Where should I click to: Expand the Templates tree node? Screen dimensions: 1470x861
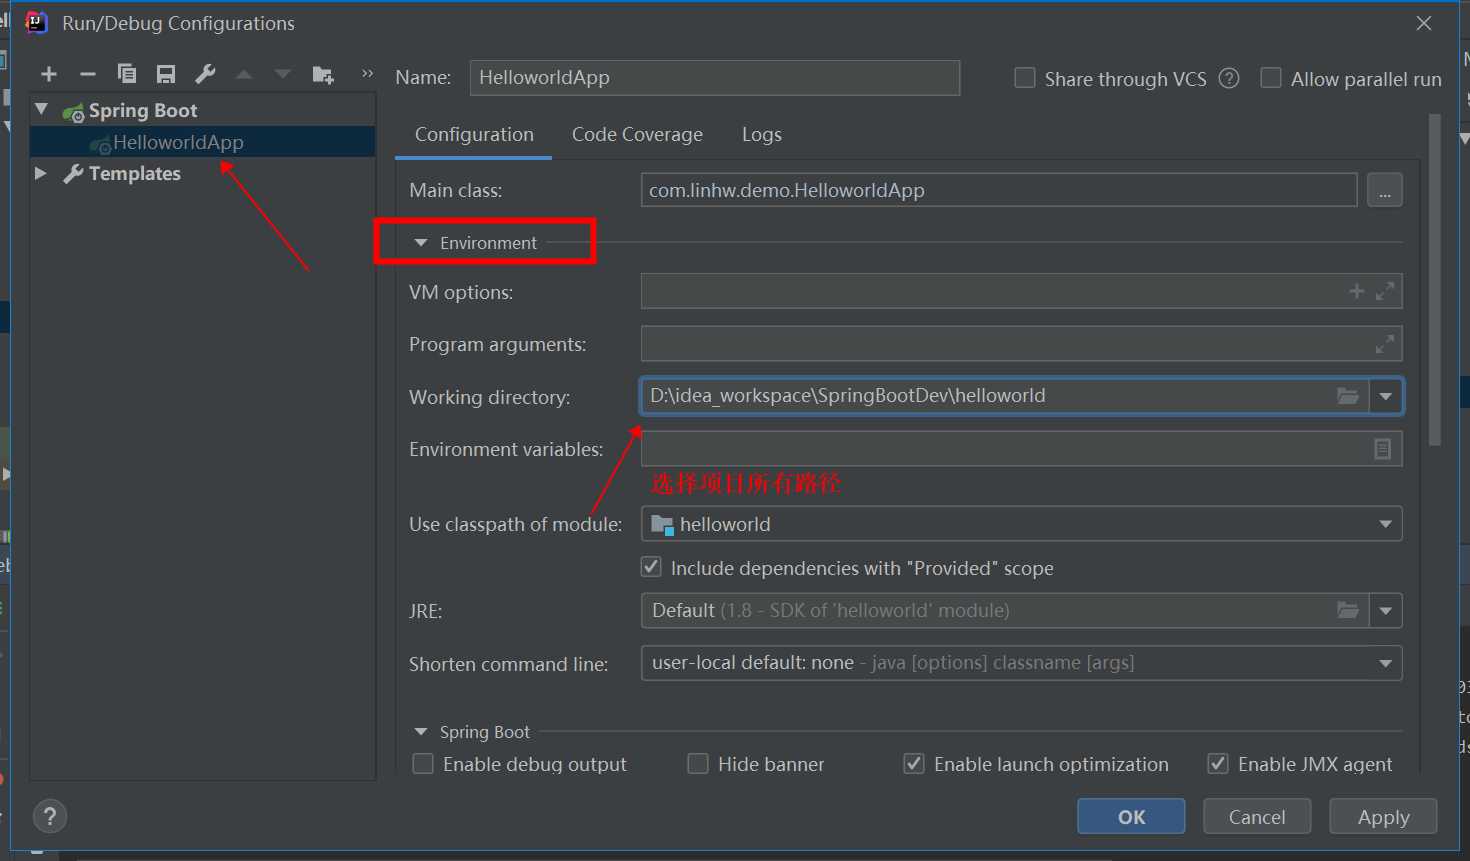point(41,173)
